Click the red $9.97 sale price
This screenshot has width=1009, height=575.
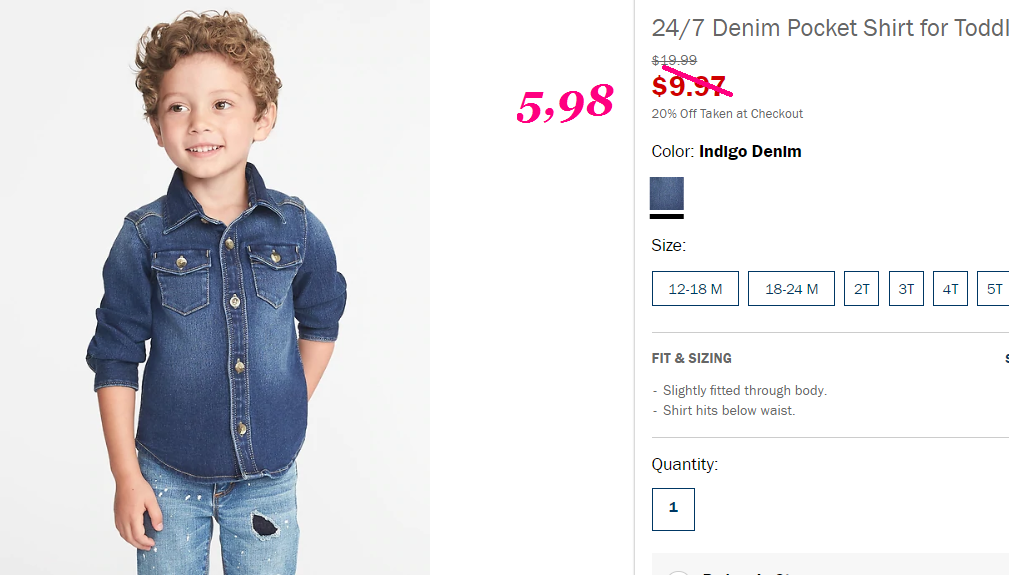pos(689,86)
